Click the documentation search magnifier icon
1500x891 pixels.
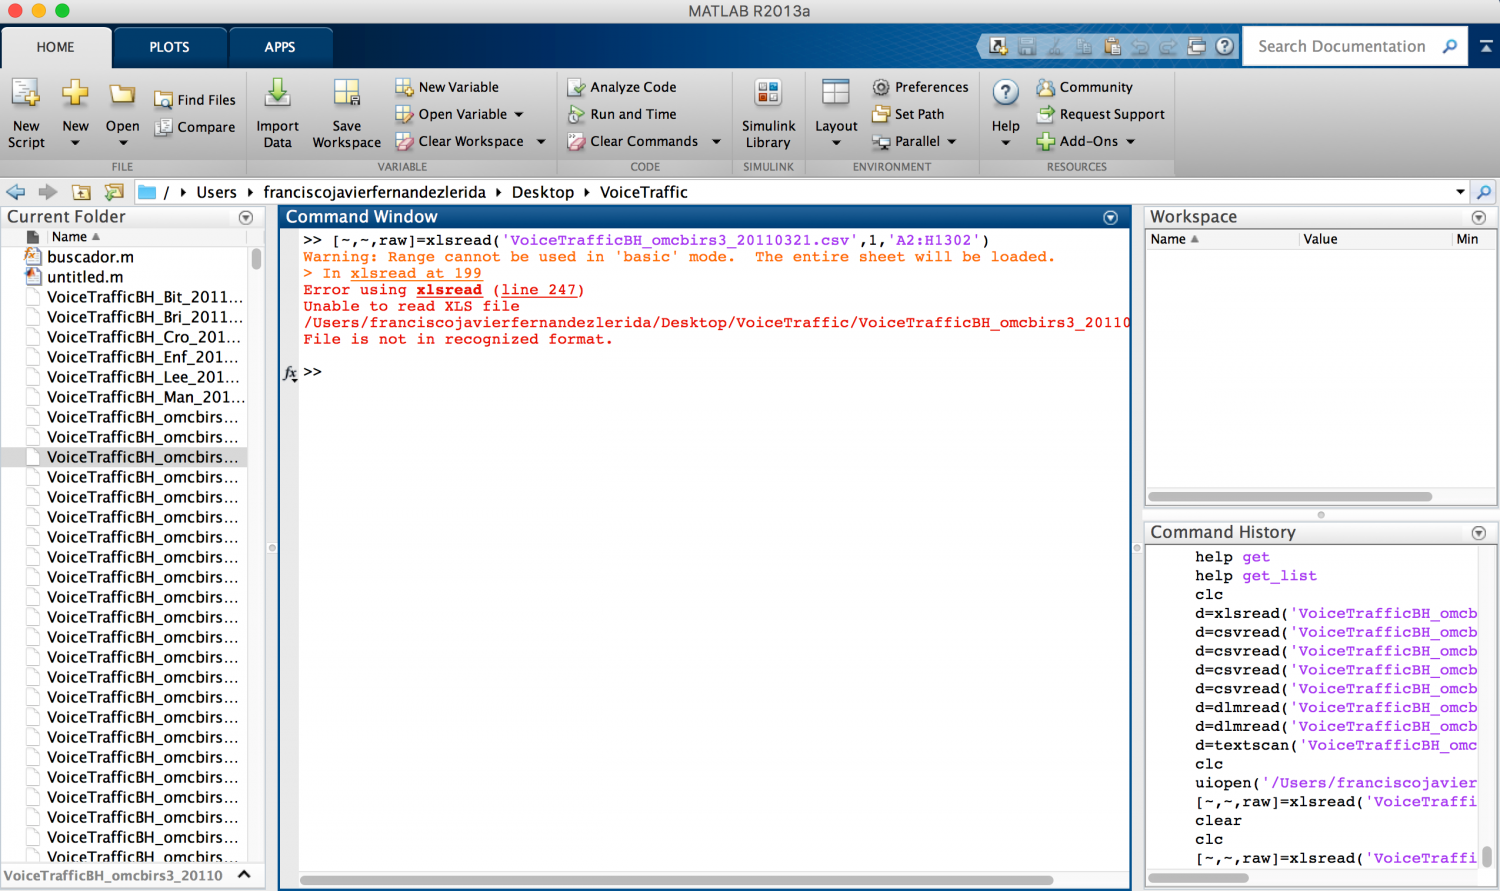coord(1450,46)
